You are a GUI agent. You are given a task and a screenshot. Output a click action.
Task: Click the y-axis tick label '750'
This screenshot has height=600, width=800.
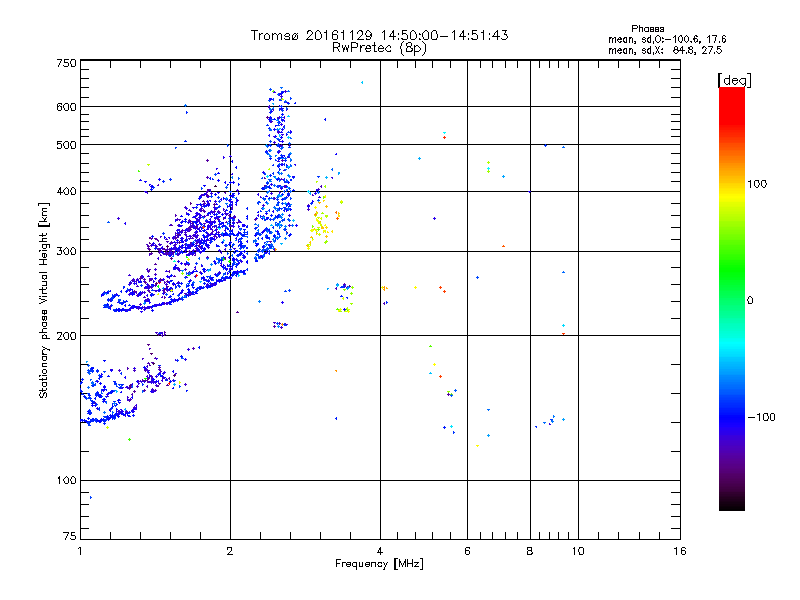point(66,63)
